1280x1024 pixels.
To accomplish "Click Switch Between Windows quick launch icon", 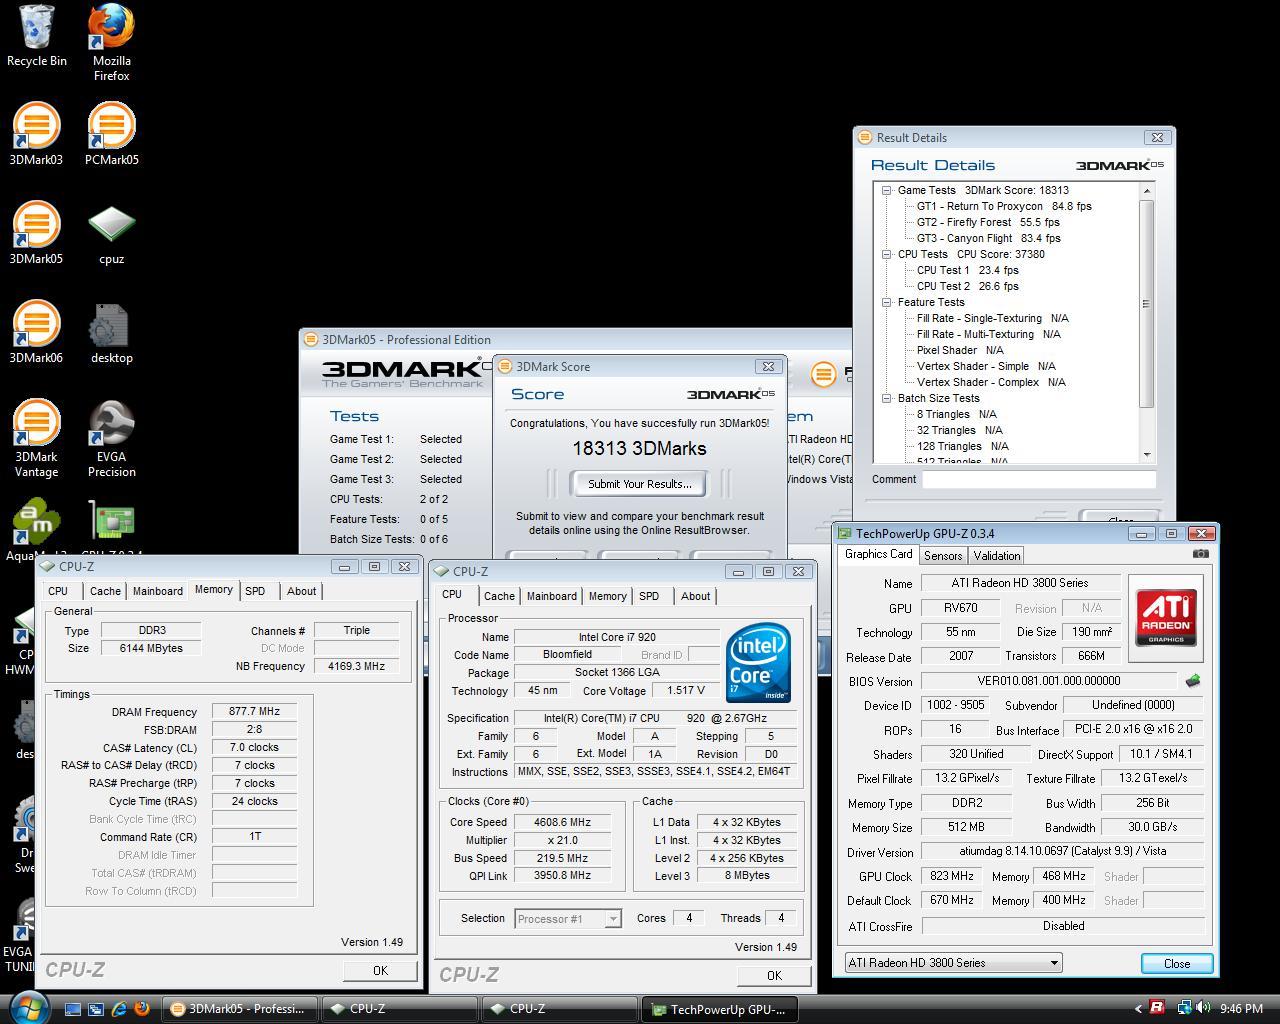I will coord(95,1009).
